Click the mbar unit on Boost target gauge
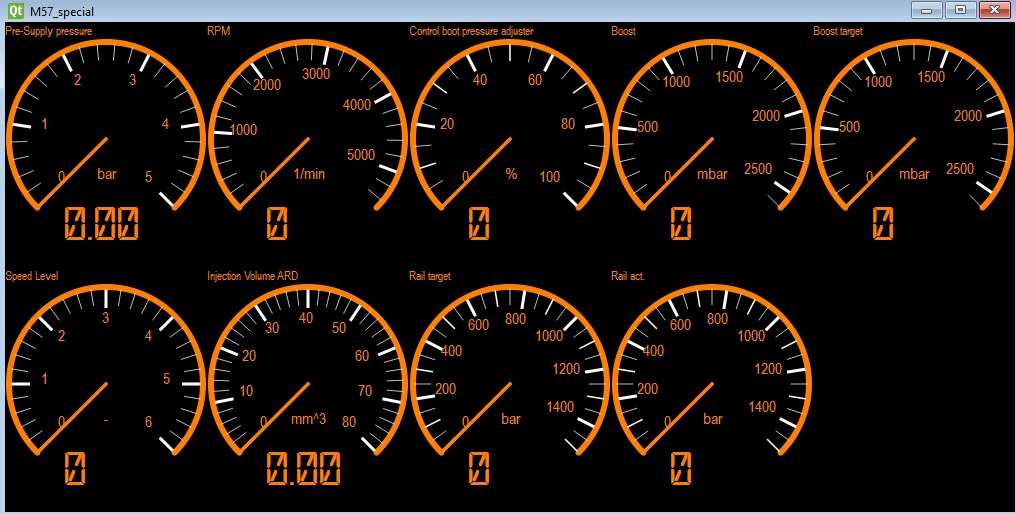This screenshot has width=1016, height=513. [914, 174]
